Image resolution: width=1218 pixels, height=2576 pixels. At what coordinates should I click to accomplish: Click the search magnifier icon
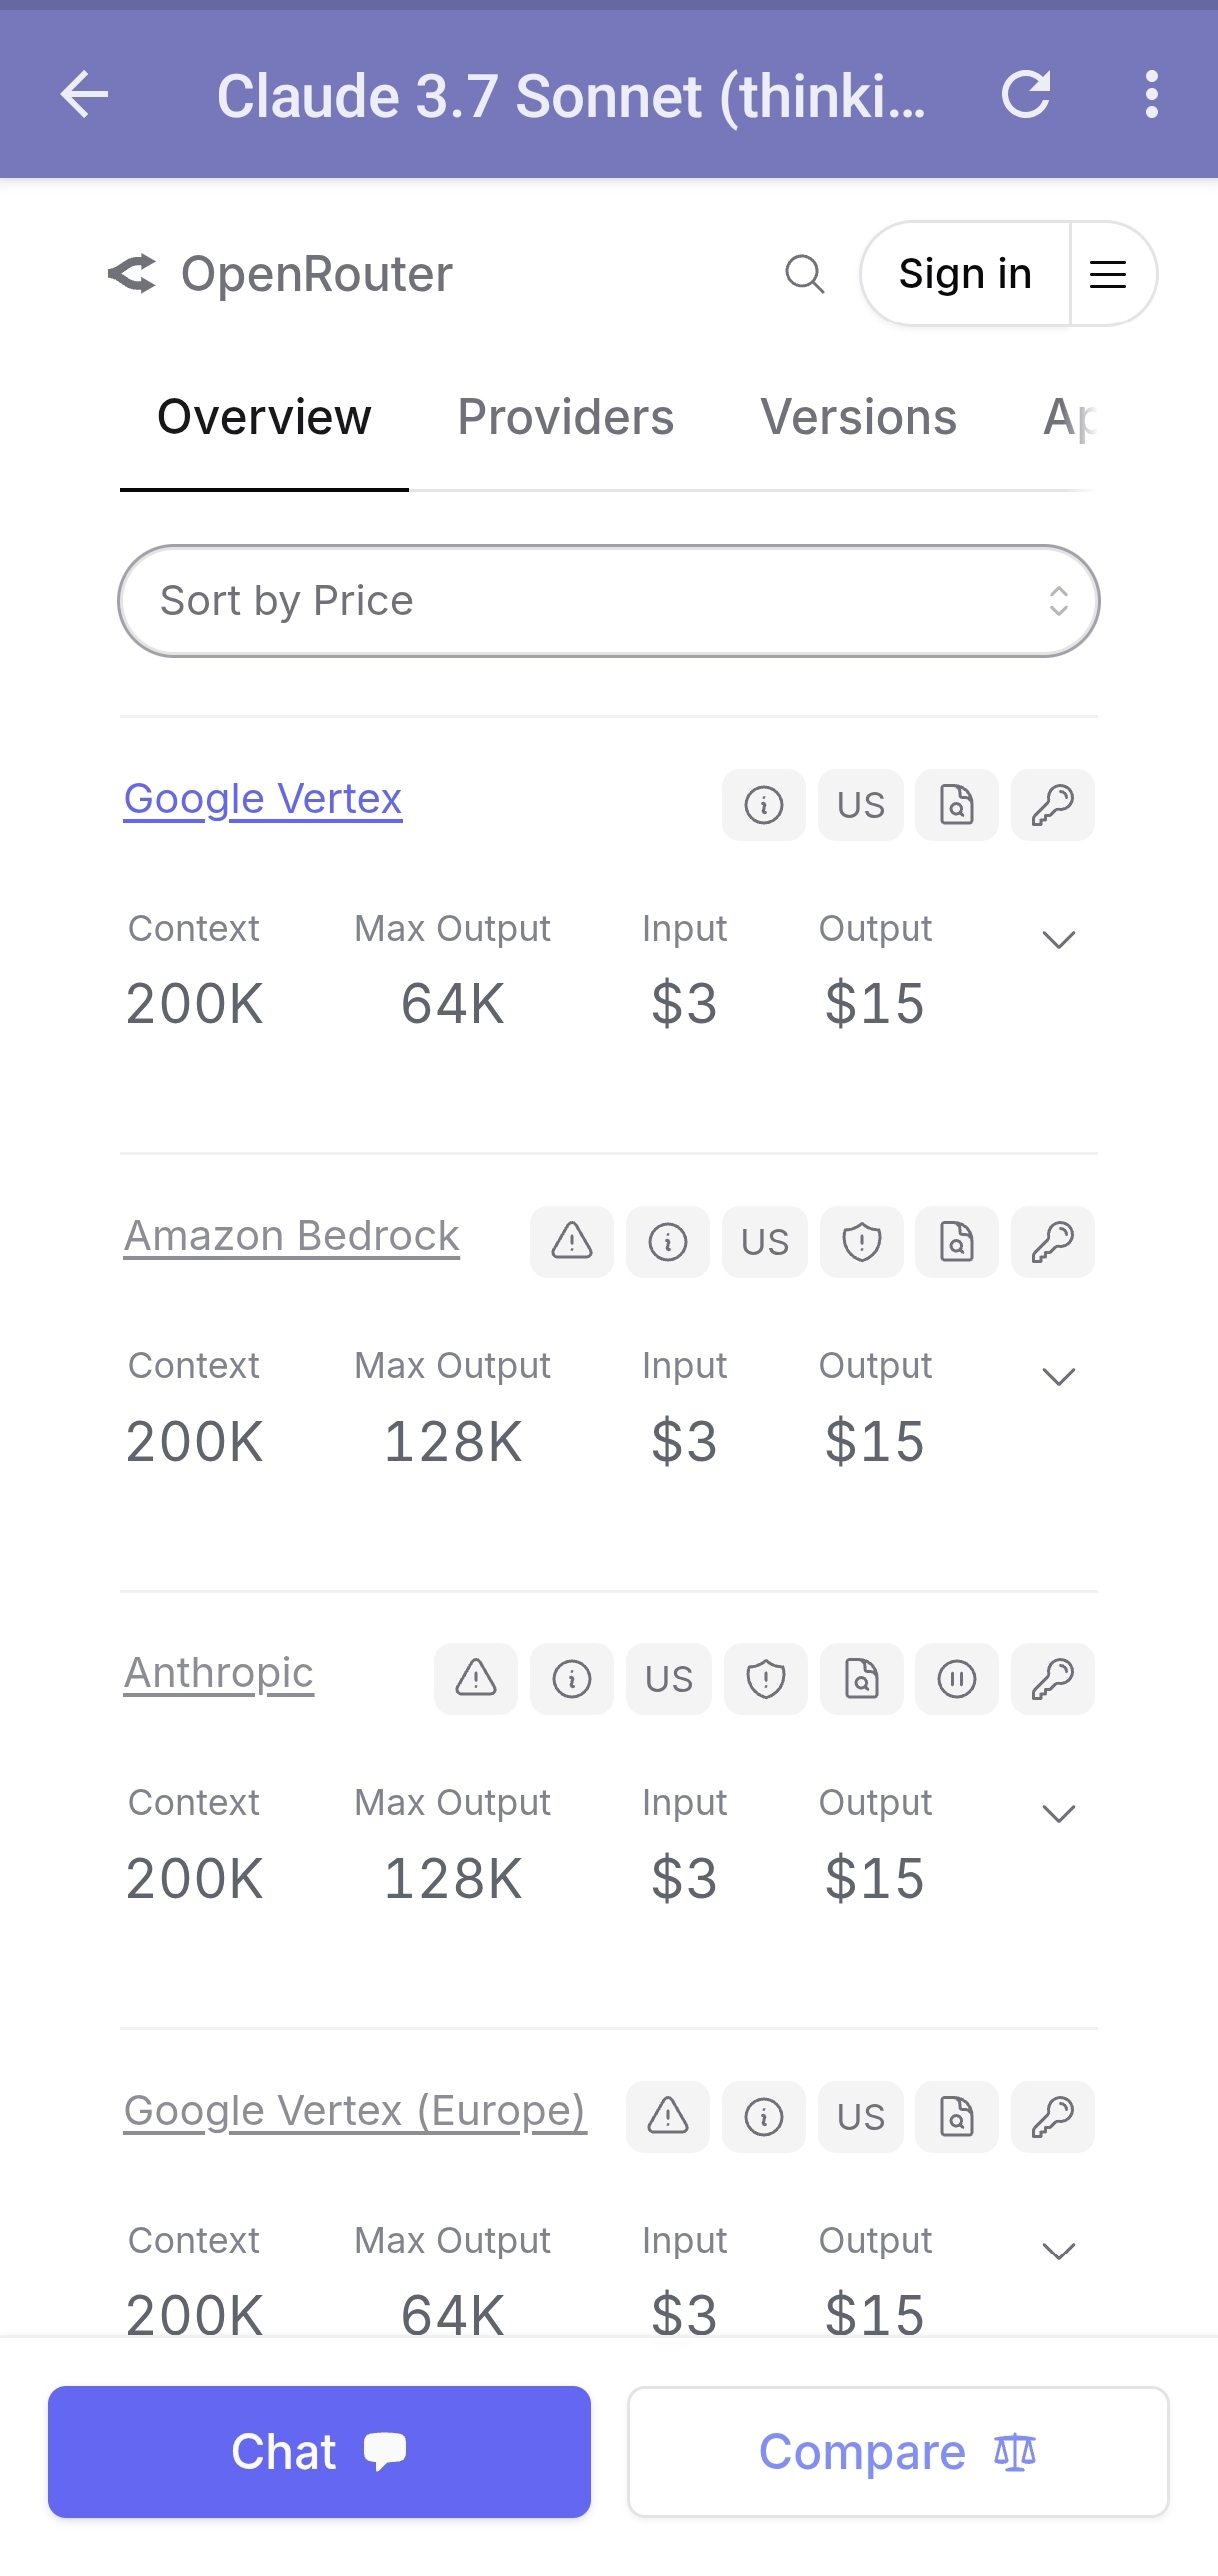[x=804, y=273]
